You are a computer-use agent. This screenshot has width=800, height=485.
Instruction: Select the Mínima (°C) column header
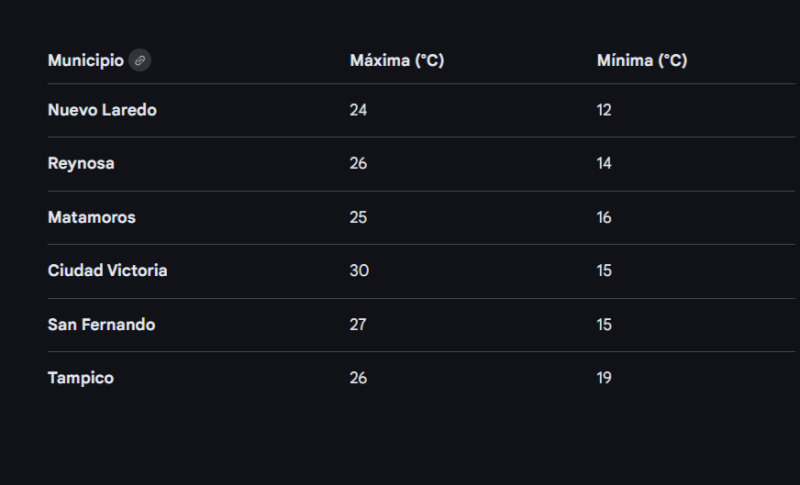pyautogui.click(x=641, y=61)
